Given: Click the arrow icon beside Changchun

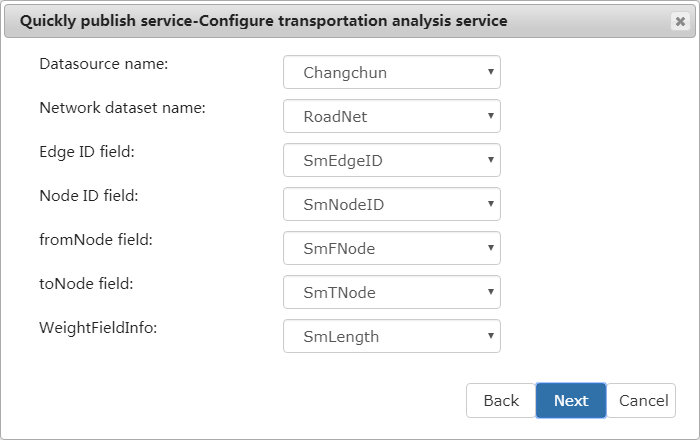Looking at the screenshot, I should pos(490,72).
